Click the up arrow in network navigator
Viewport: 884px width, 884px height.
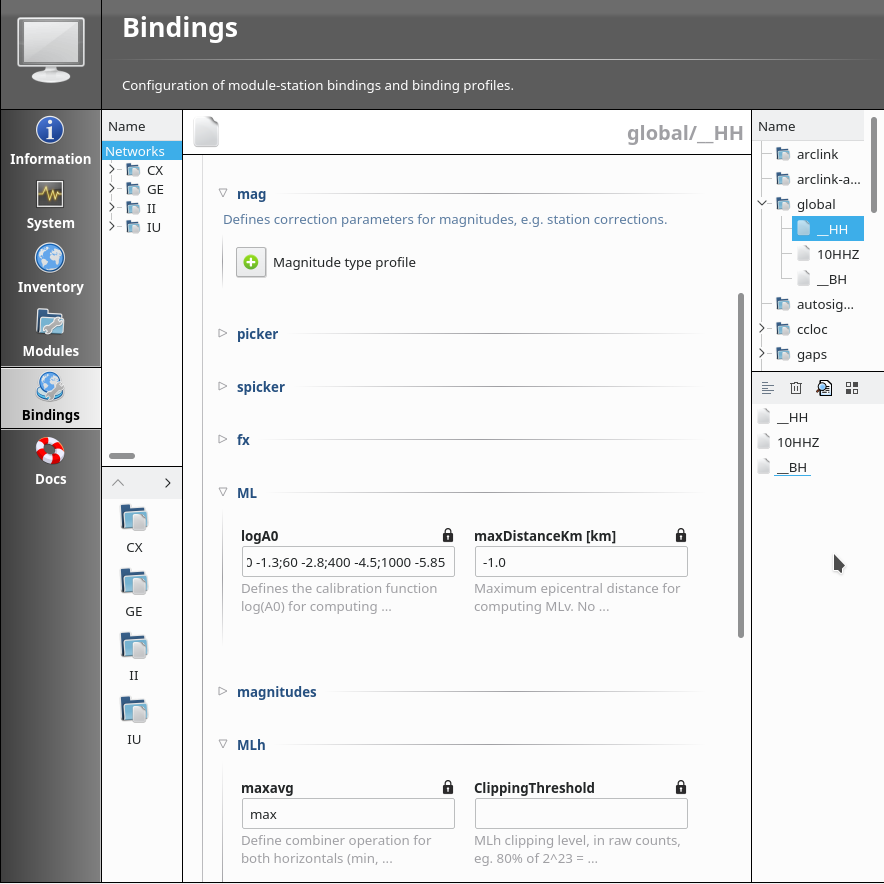(x=118, y=483)
